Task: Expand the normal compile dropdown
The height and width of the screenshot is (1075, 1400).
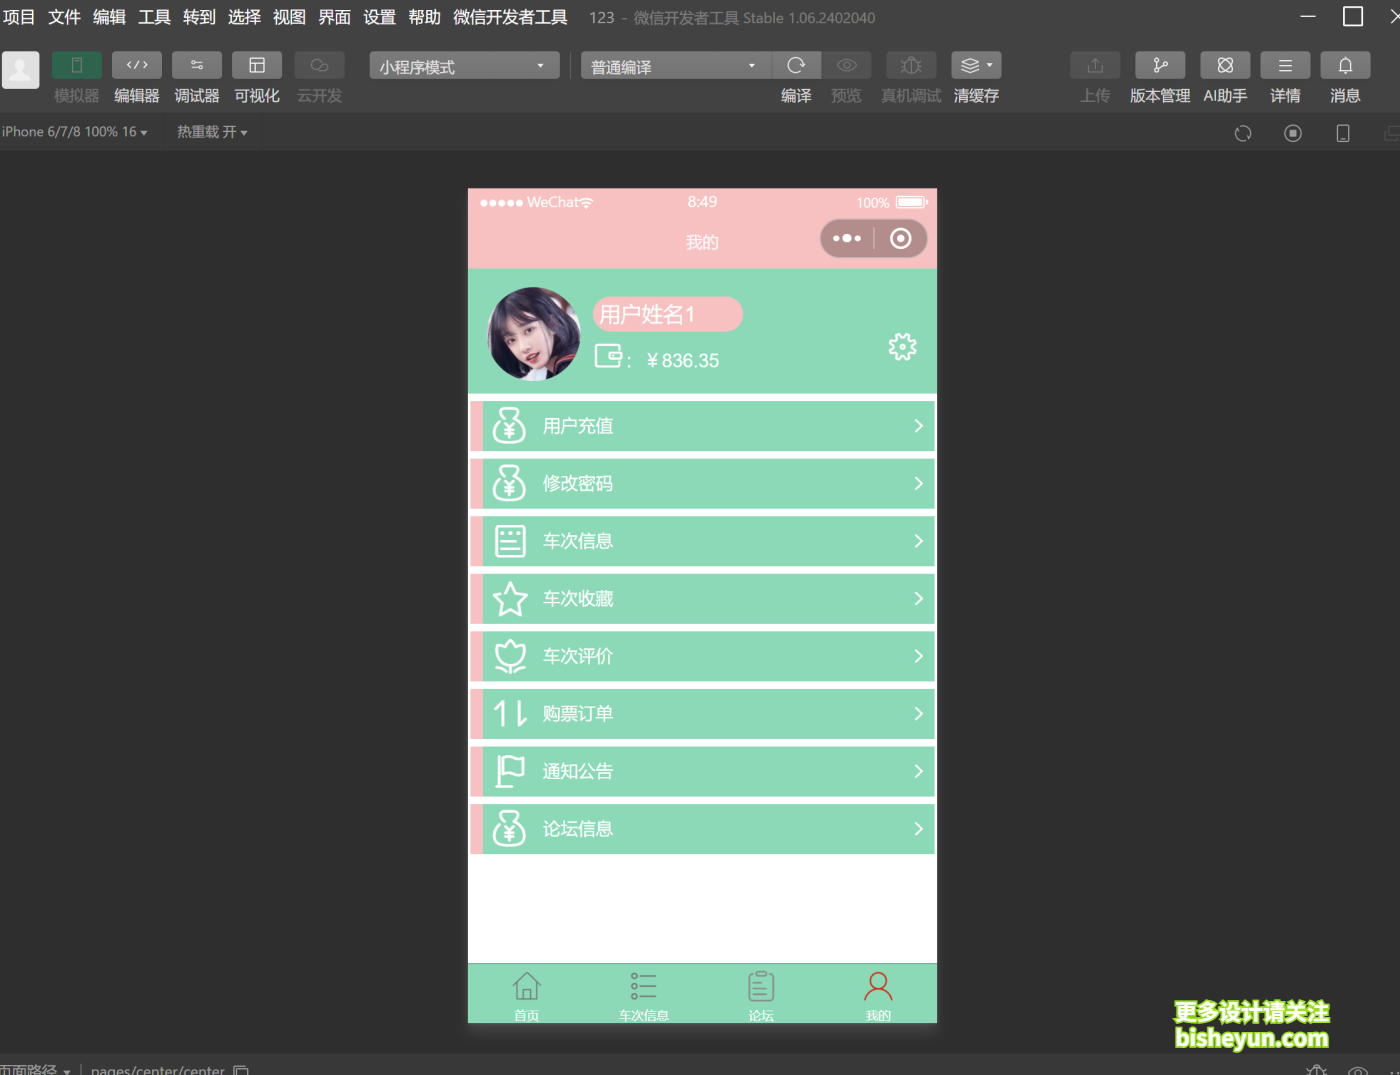Action: pyautogui.click(x=675, y=66)
